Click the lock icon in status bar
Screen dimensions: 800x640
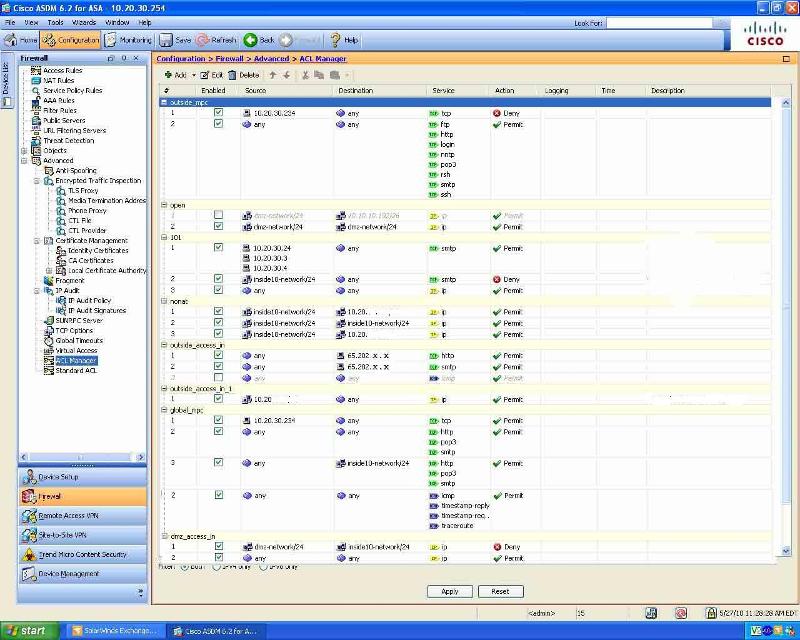click(711, 613)
